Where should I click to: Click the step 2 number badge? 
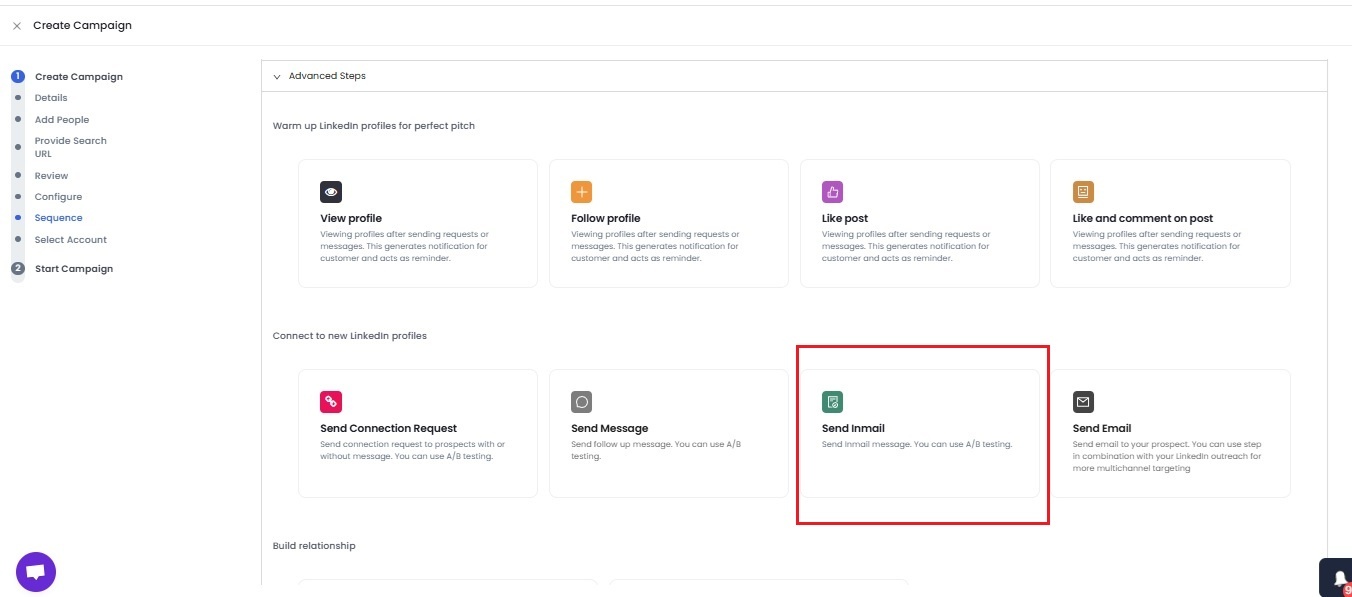pos(18,268)
